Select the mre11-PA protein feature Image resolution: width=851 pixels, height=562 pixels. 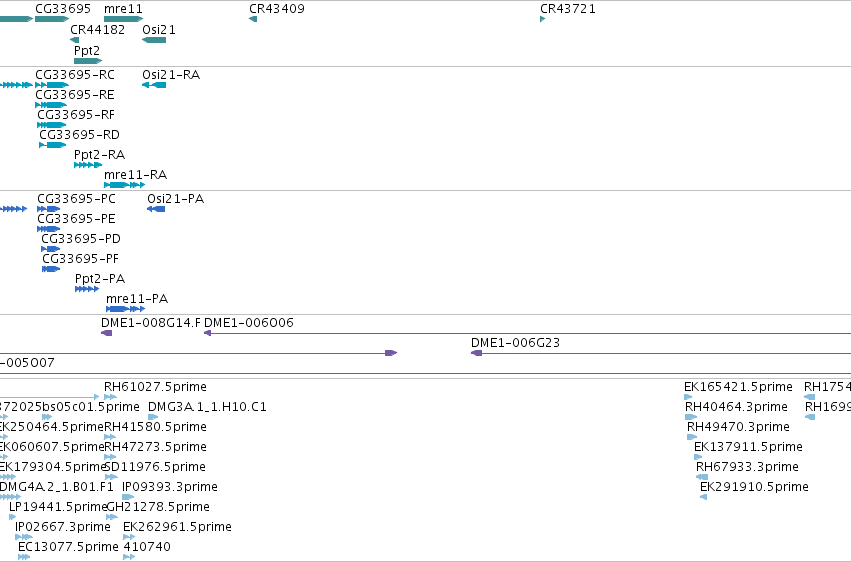coord(125,309)
